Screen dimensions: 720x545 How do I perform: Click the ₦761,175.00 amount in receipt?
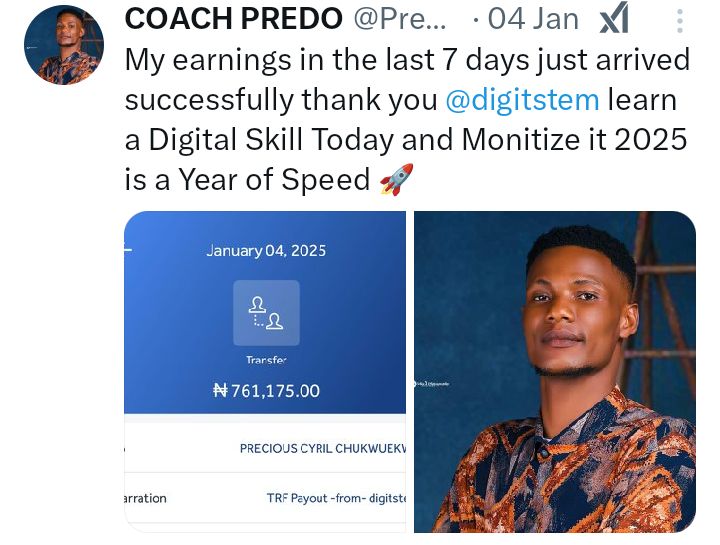(x=266, y=391)
